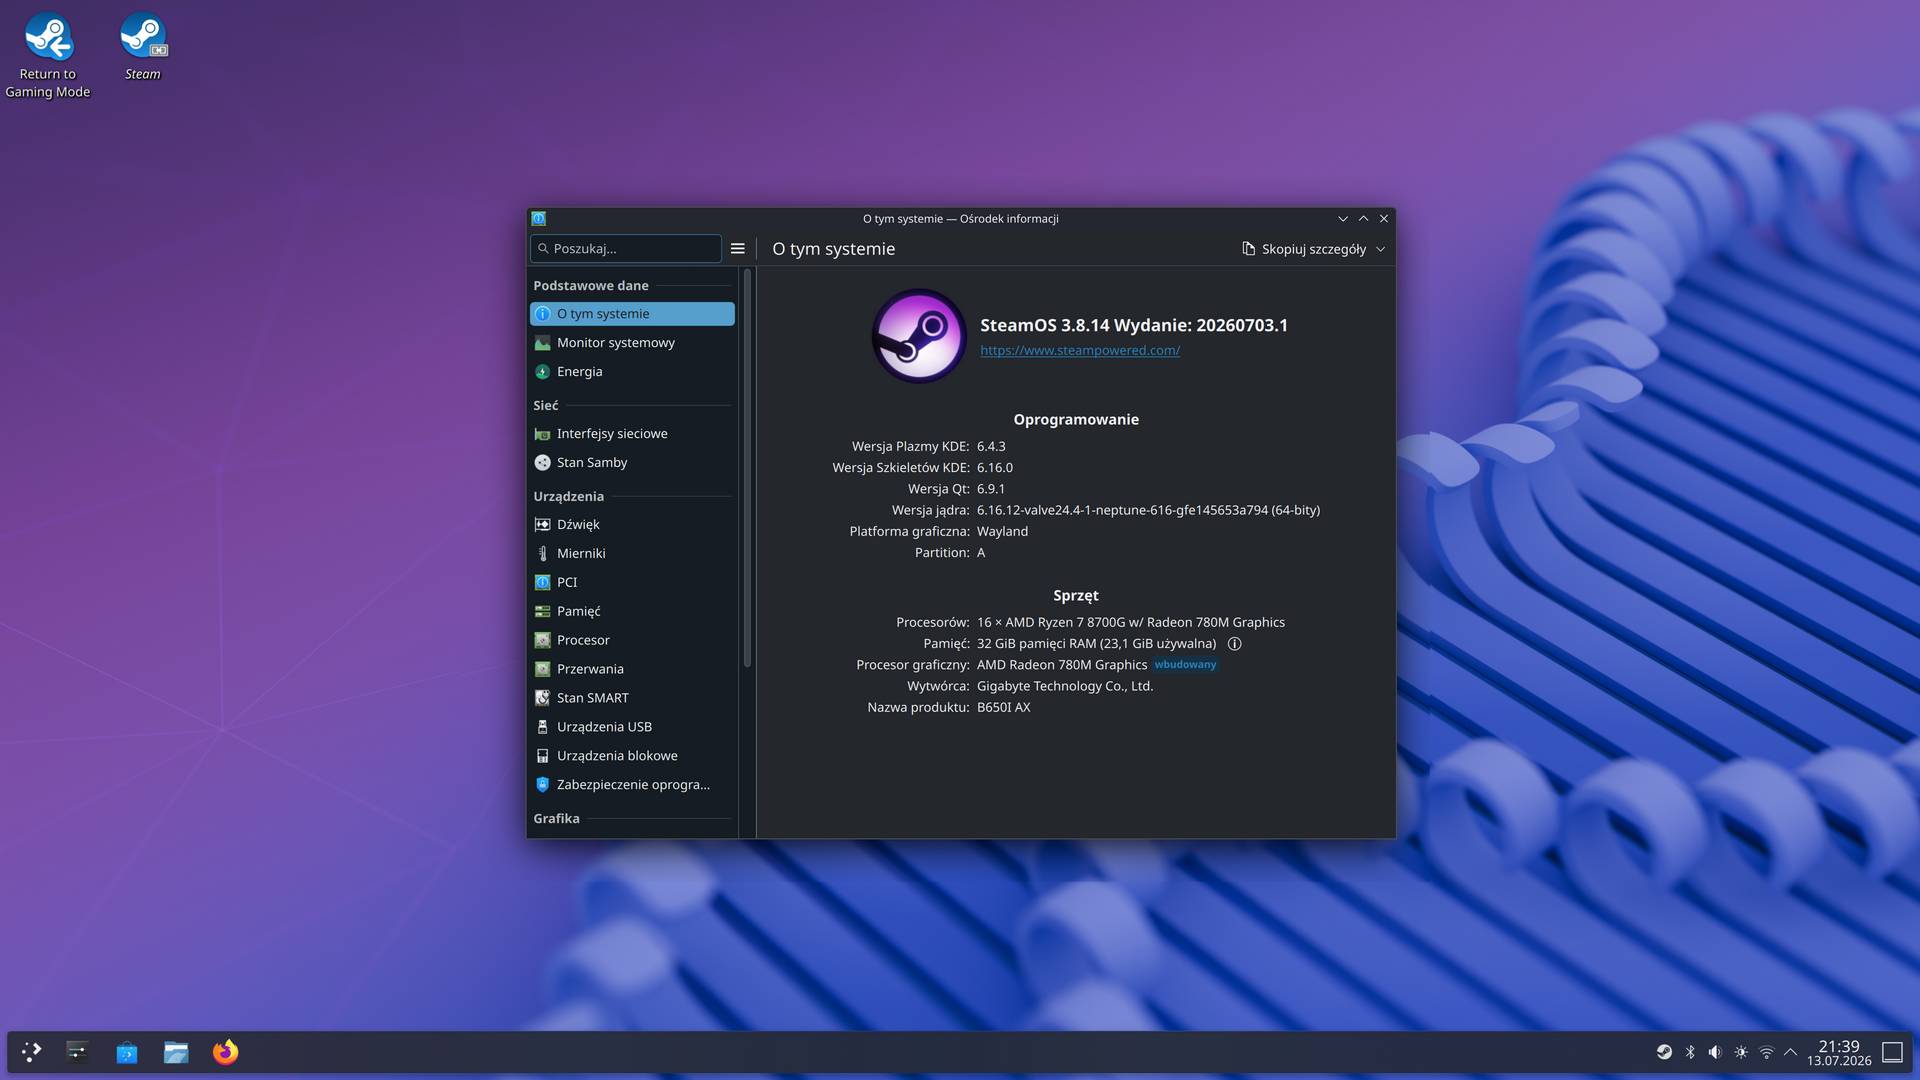
Task: Launch Firefox from the taskbar
Action: (x=225, y=1052)
